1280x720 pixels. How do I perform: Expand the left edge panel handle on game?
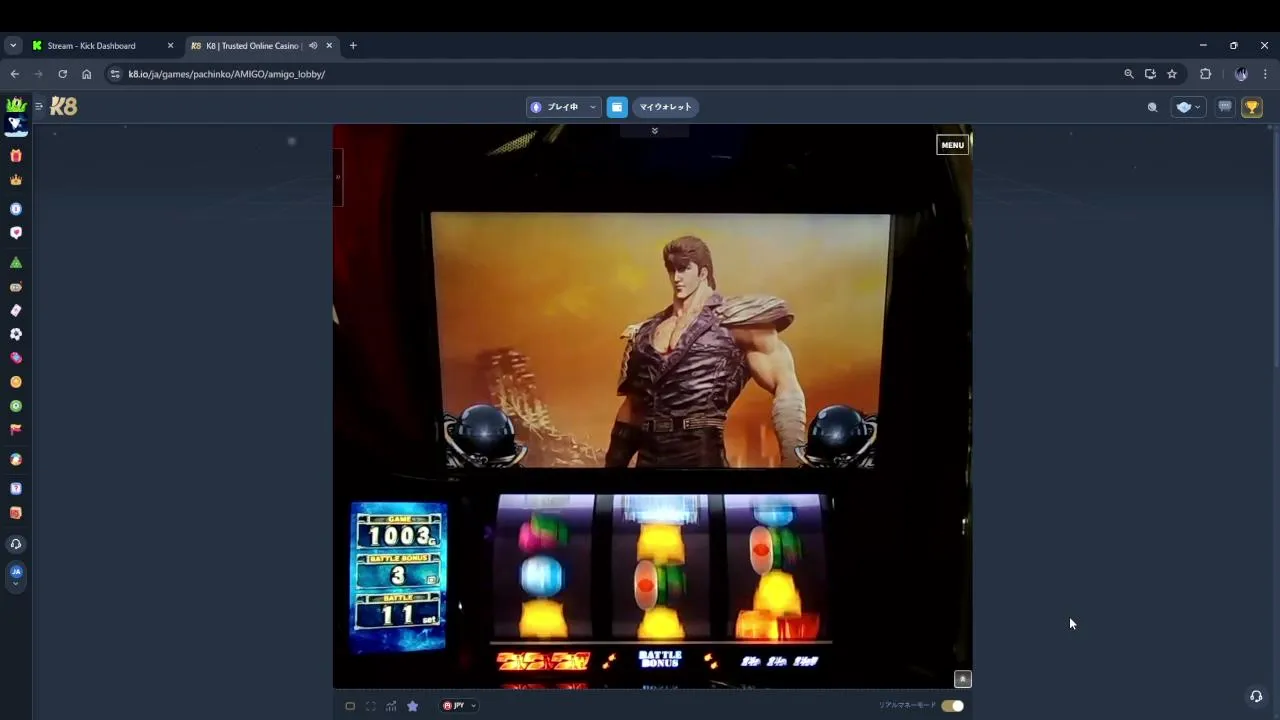(x=338, y=177)
